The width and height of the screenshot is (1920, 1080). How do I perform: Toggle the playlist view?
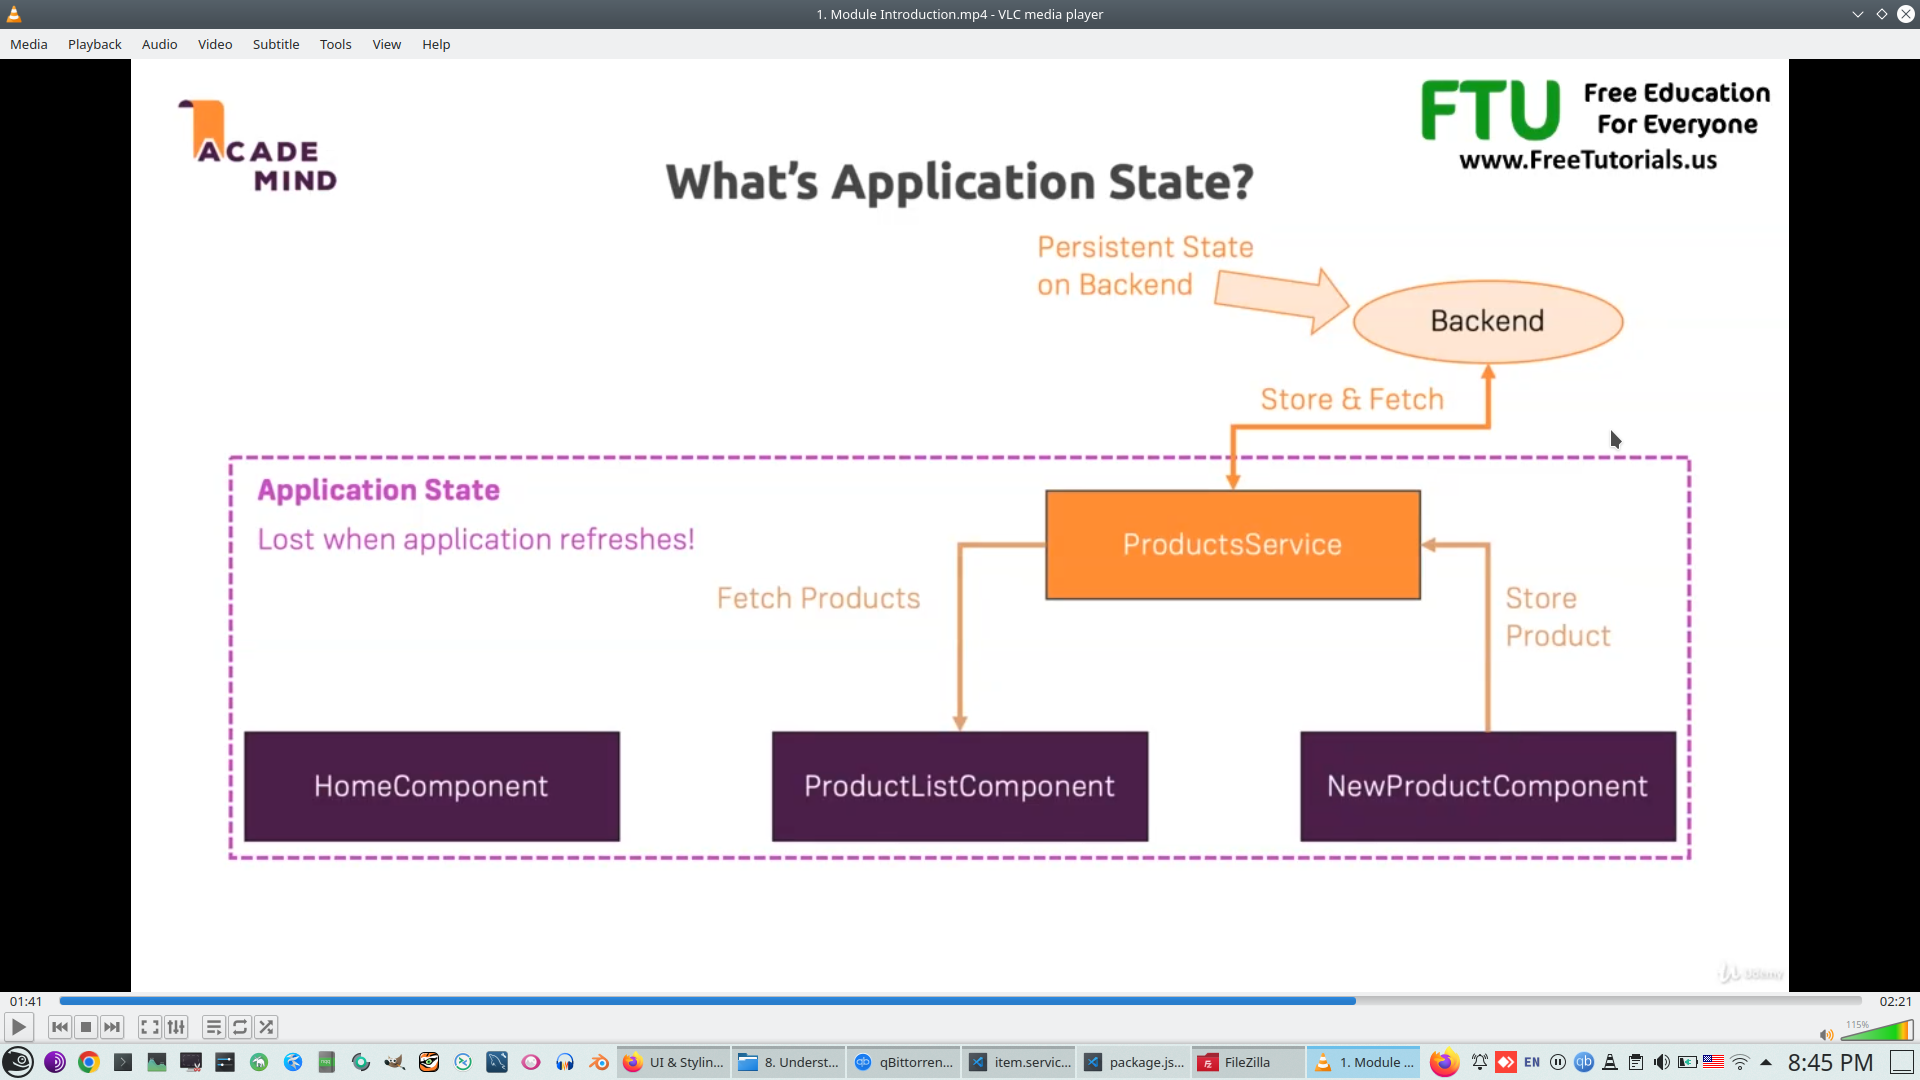[214, 1027]
